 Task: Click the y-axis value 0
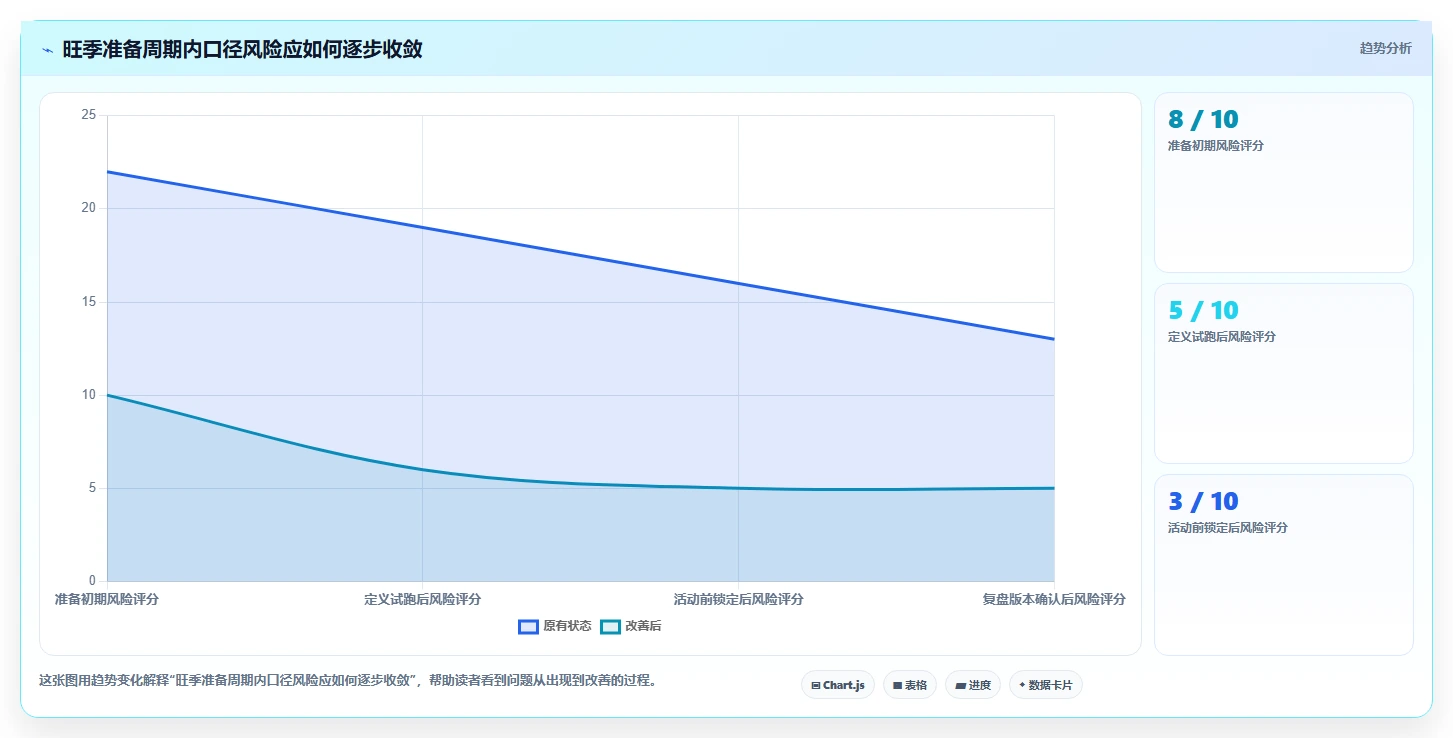point(92,581)
